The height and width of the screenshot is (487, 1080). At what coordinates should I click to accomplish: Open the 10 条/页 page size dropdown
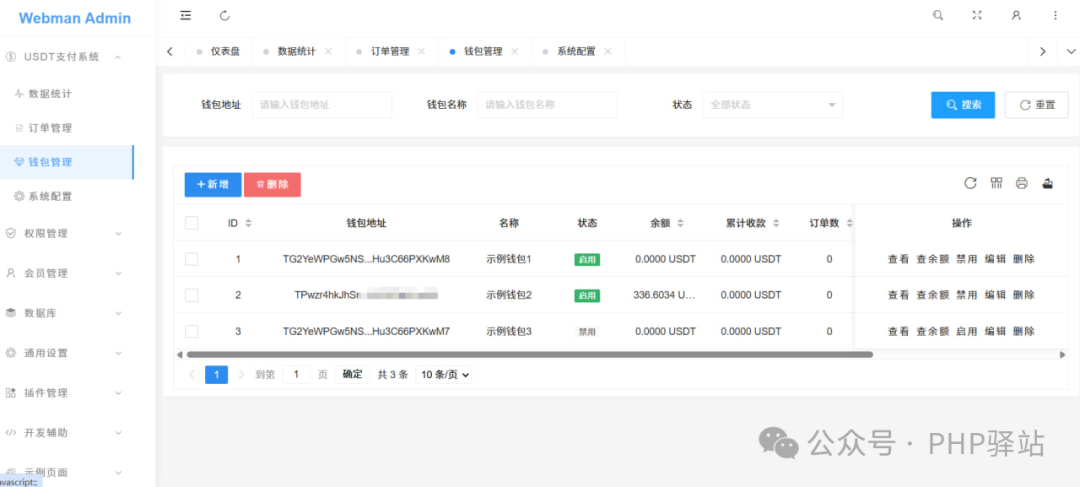445,375
